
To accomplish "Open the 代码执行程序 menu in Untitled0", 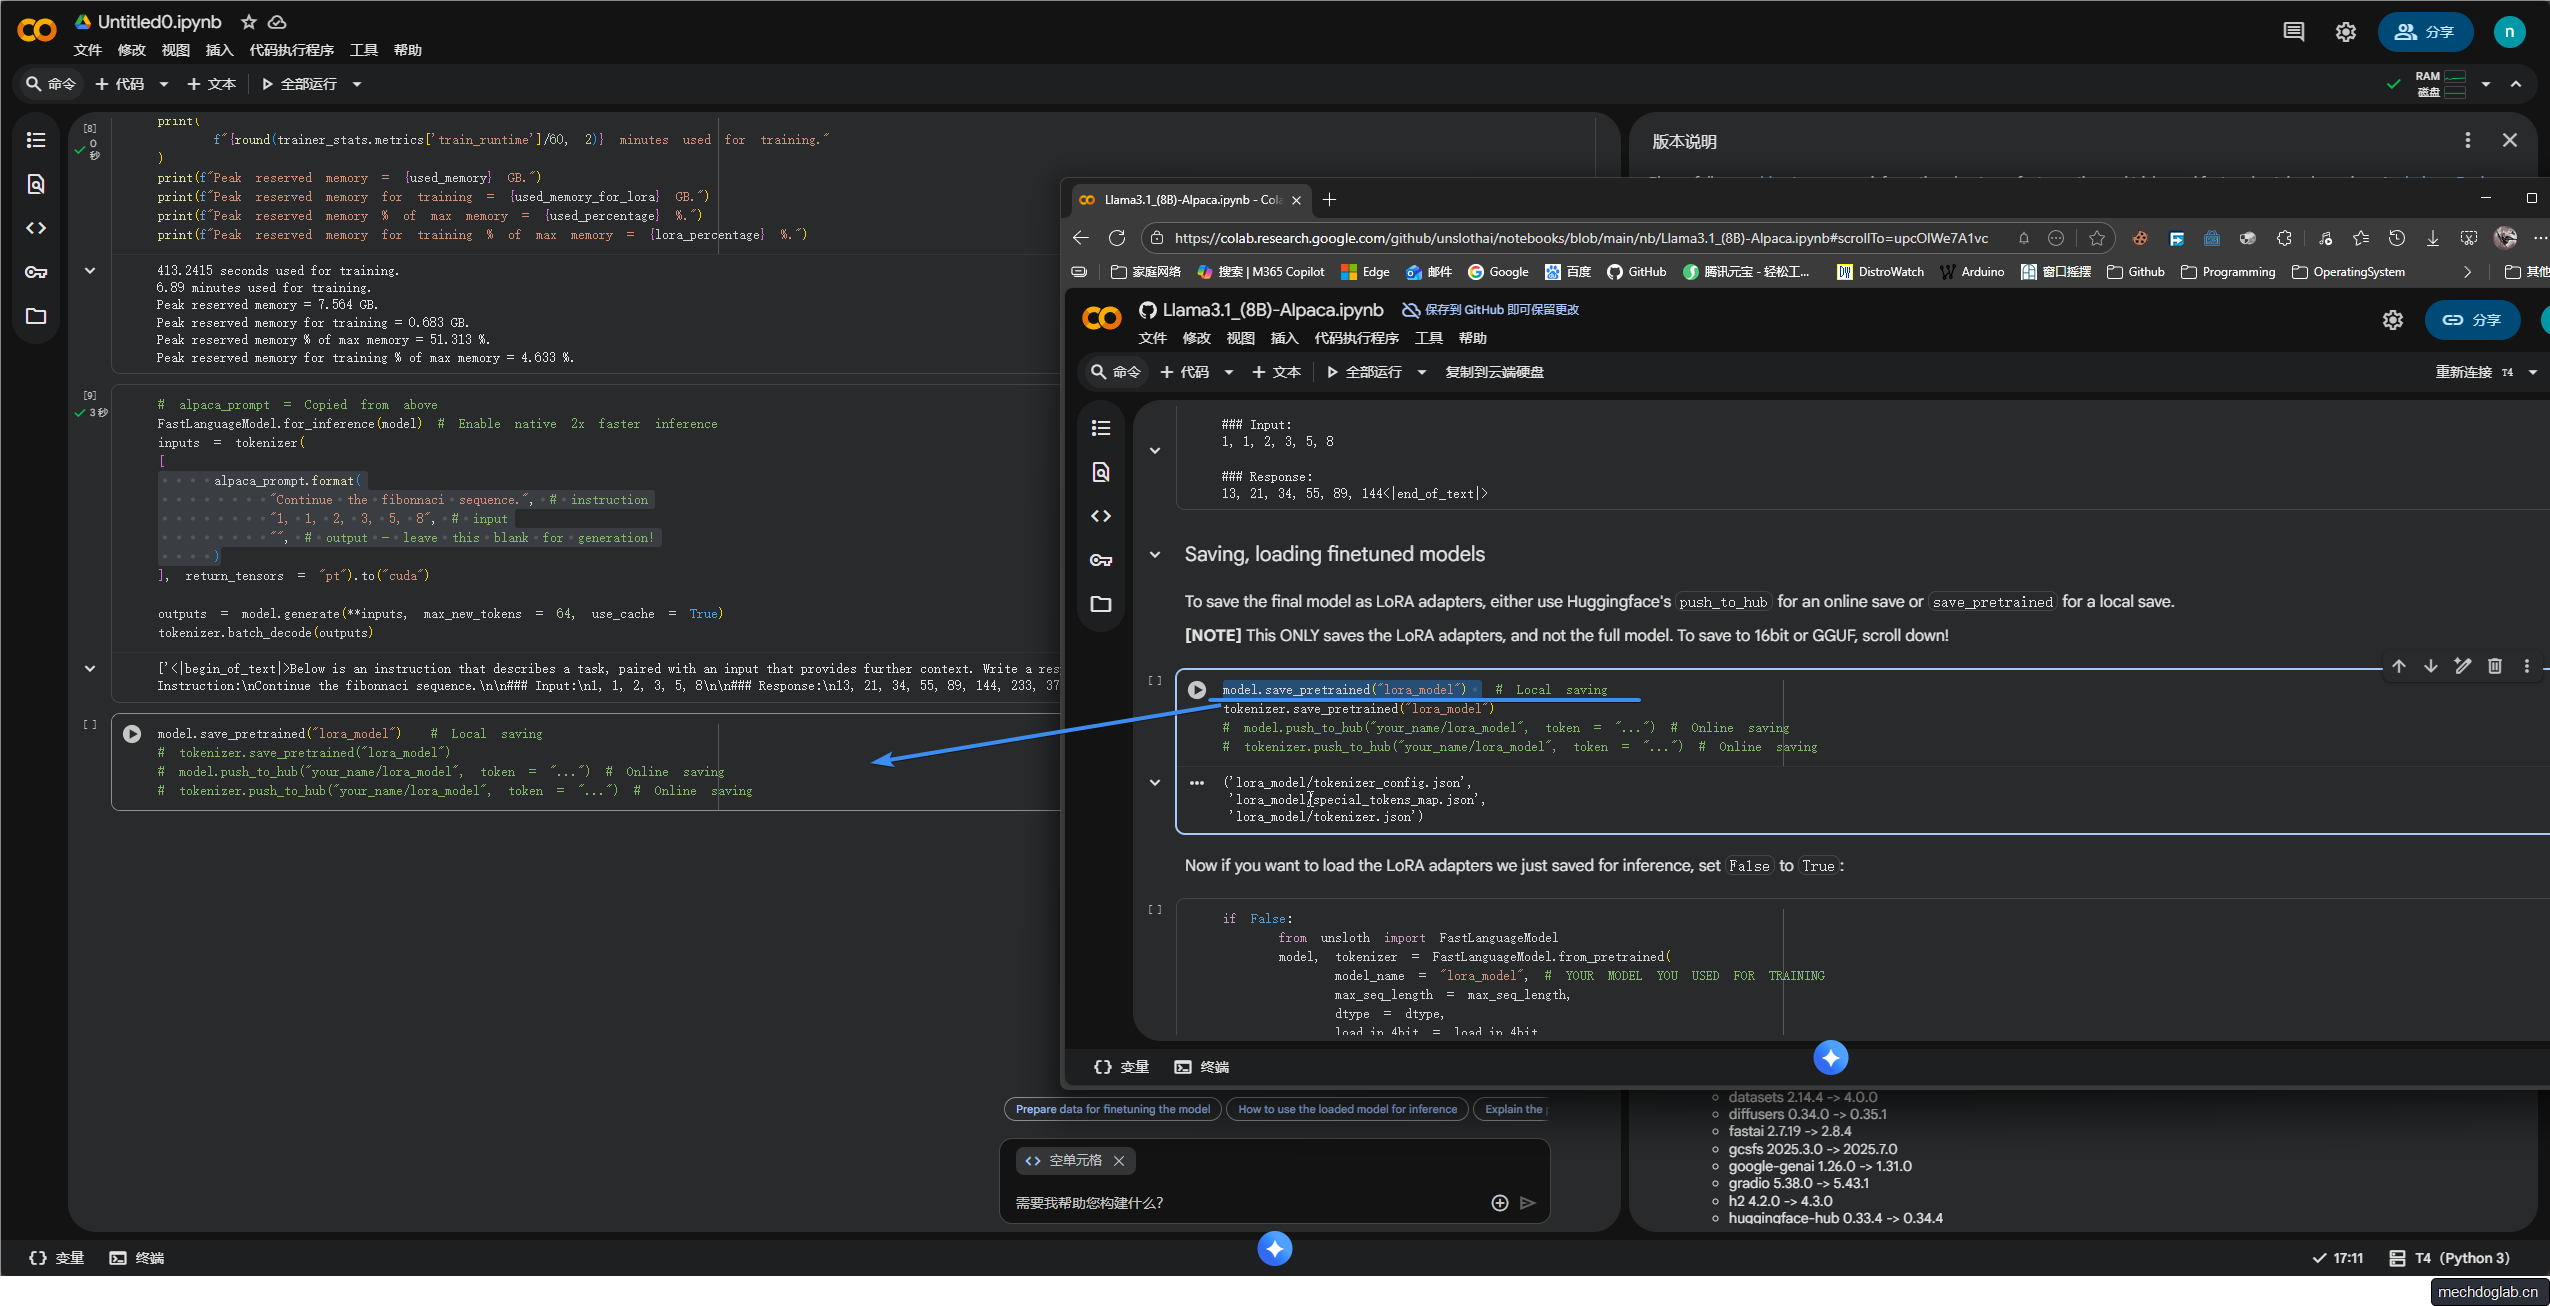I will [x=291, y=50].
